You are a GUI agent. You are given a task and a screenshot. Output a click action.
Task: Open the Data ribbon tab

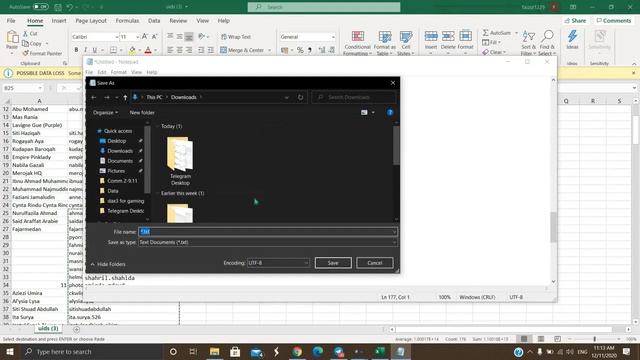[154, 20]
